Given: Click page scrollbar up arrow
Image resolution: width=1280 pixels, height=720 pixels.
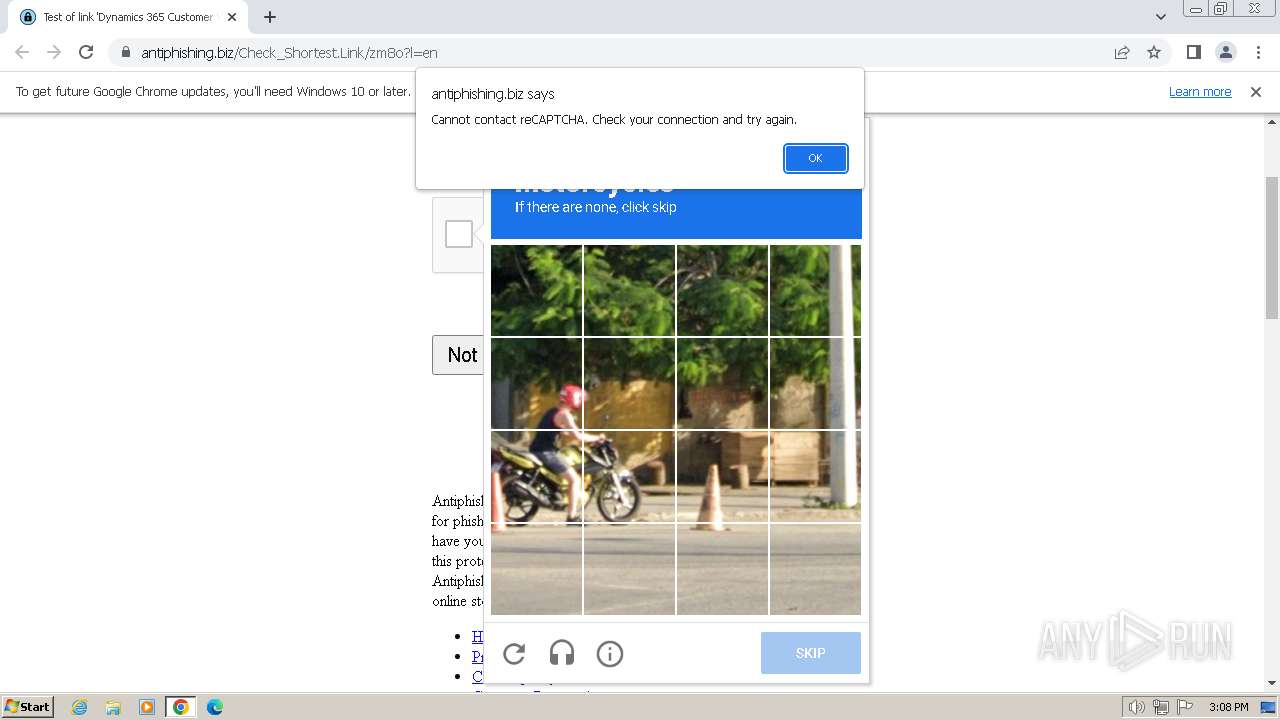Looking at the screenshot, I should (x=1272, y=123).
